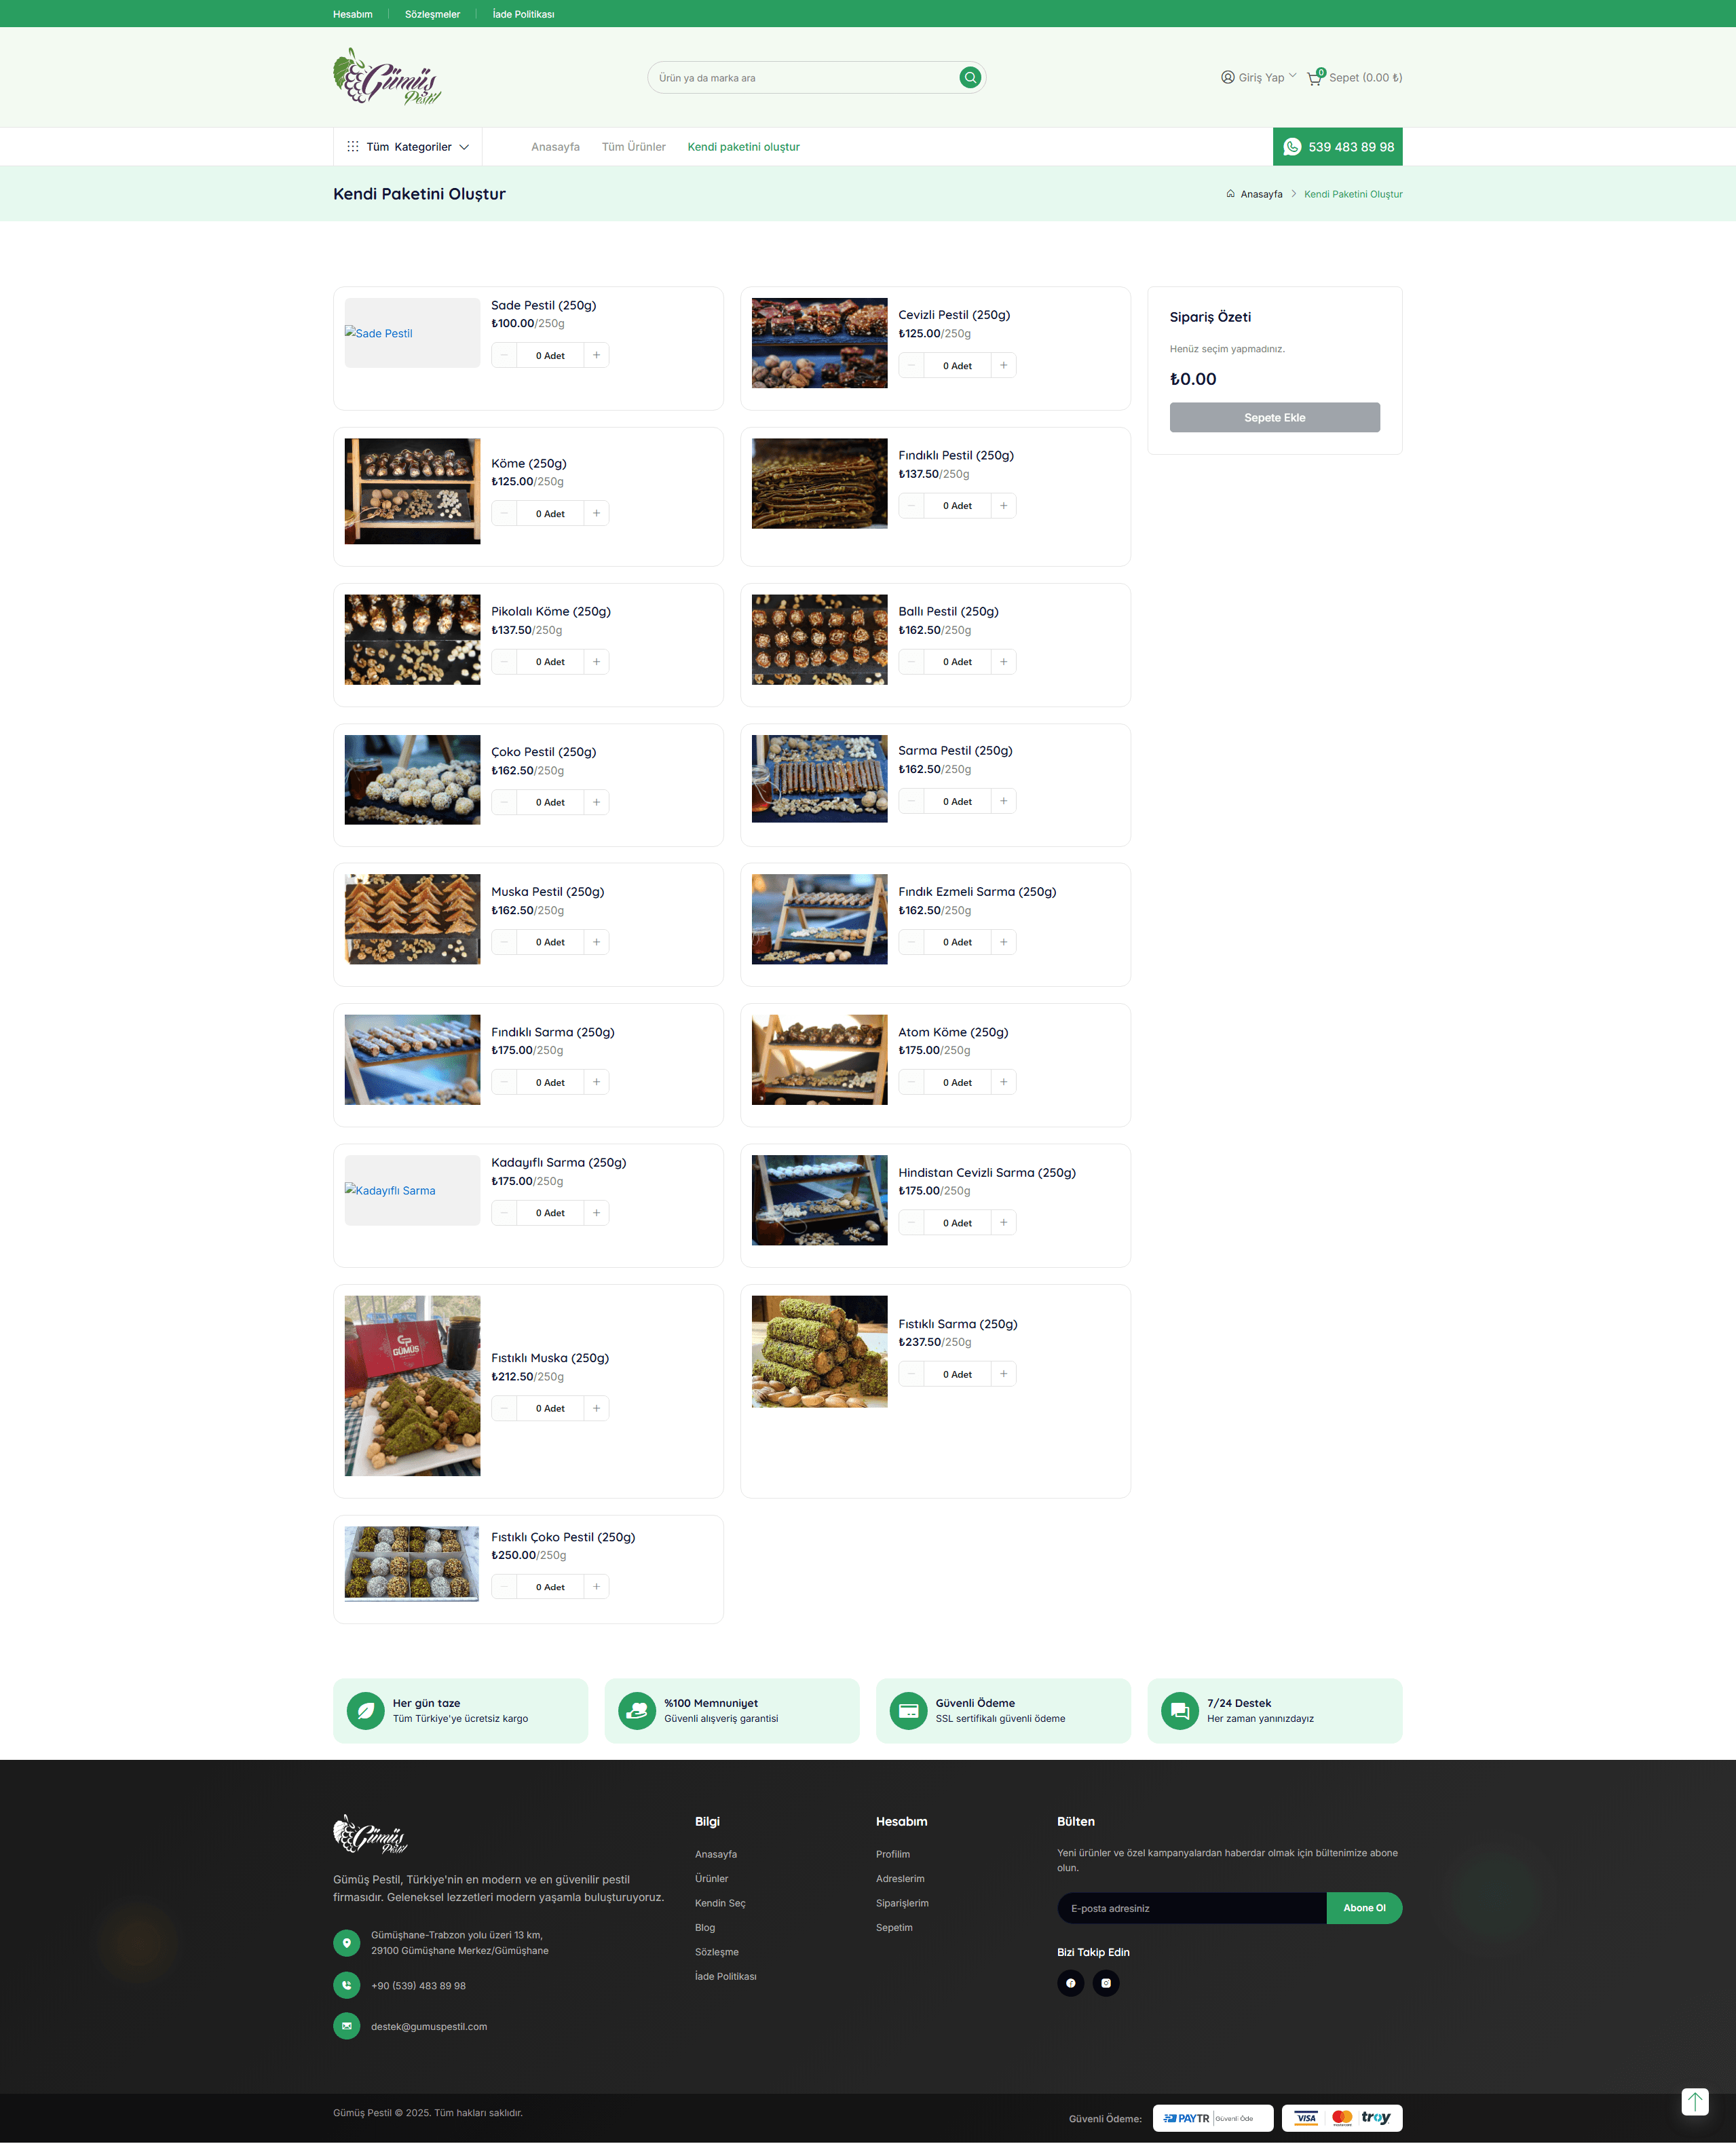Click the footer location pin icon
Viewport: 1736px width, 2144px height.
coord(346,1942)
